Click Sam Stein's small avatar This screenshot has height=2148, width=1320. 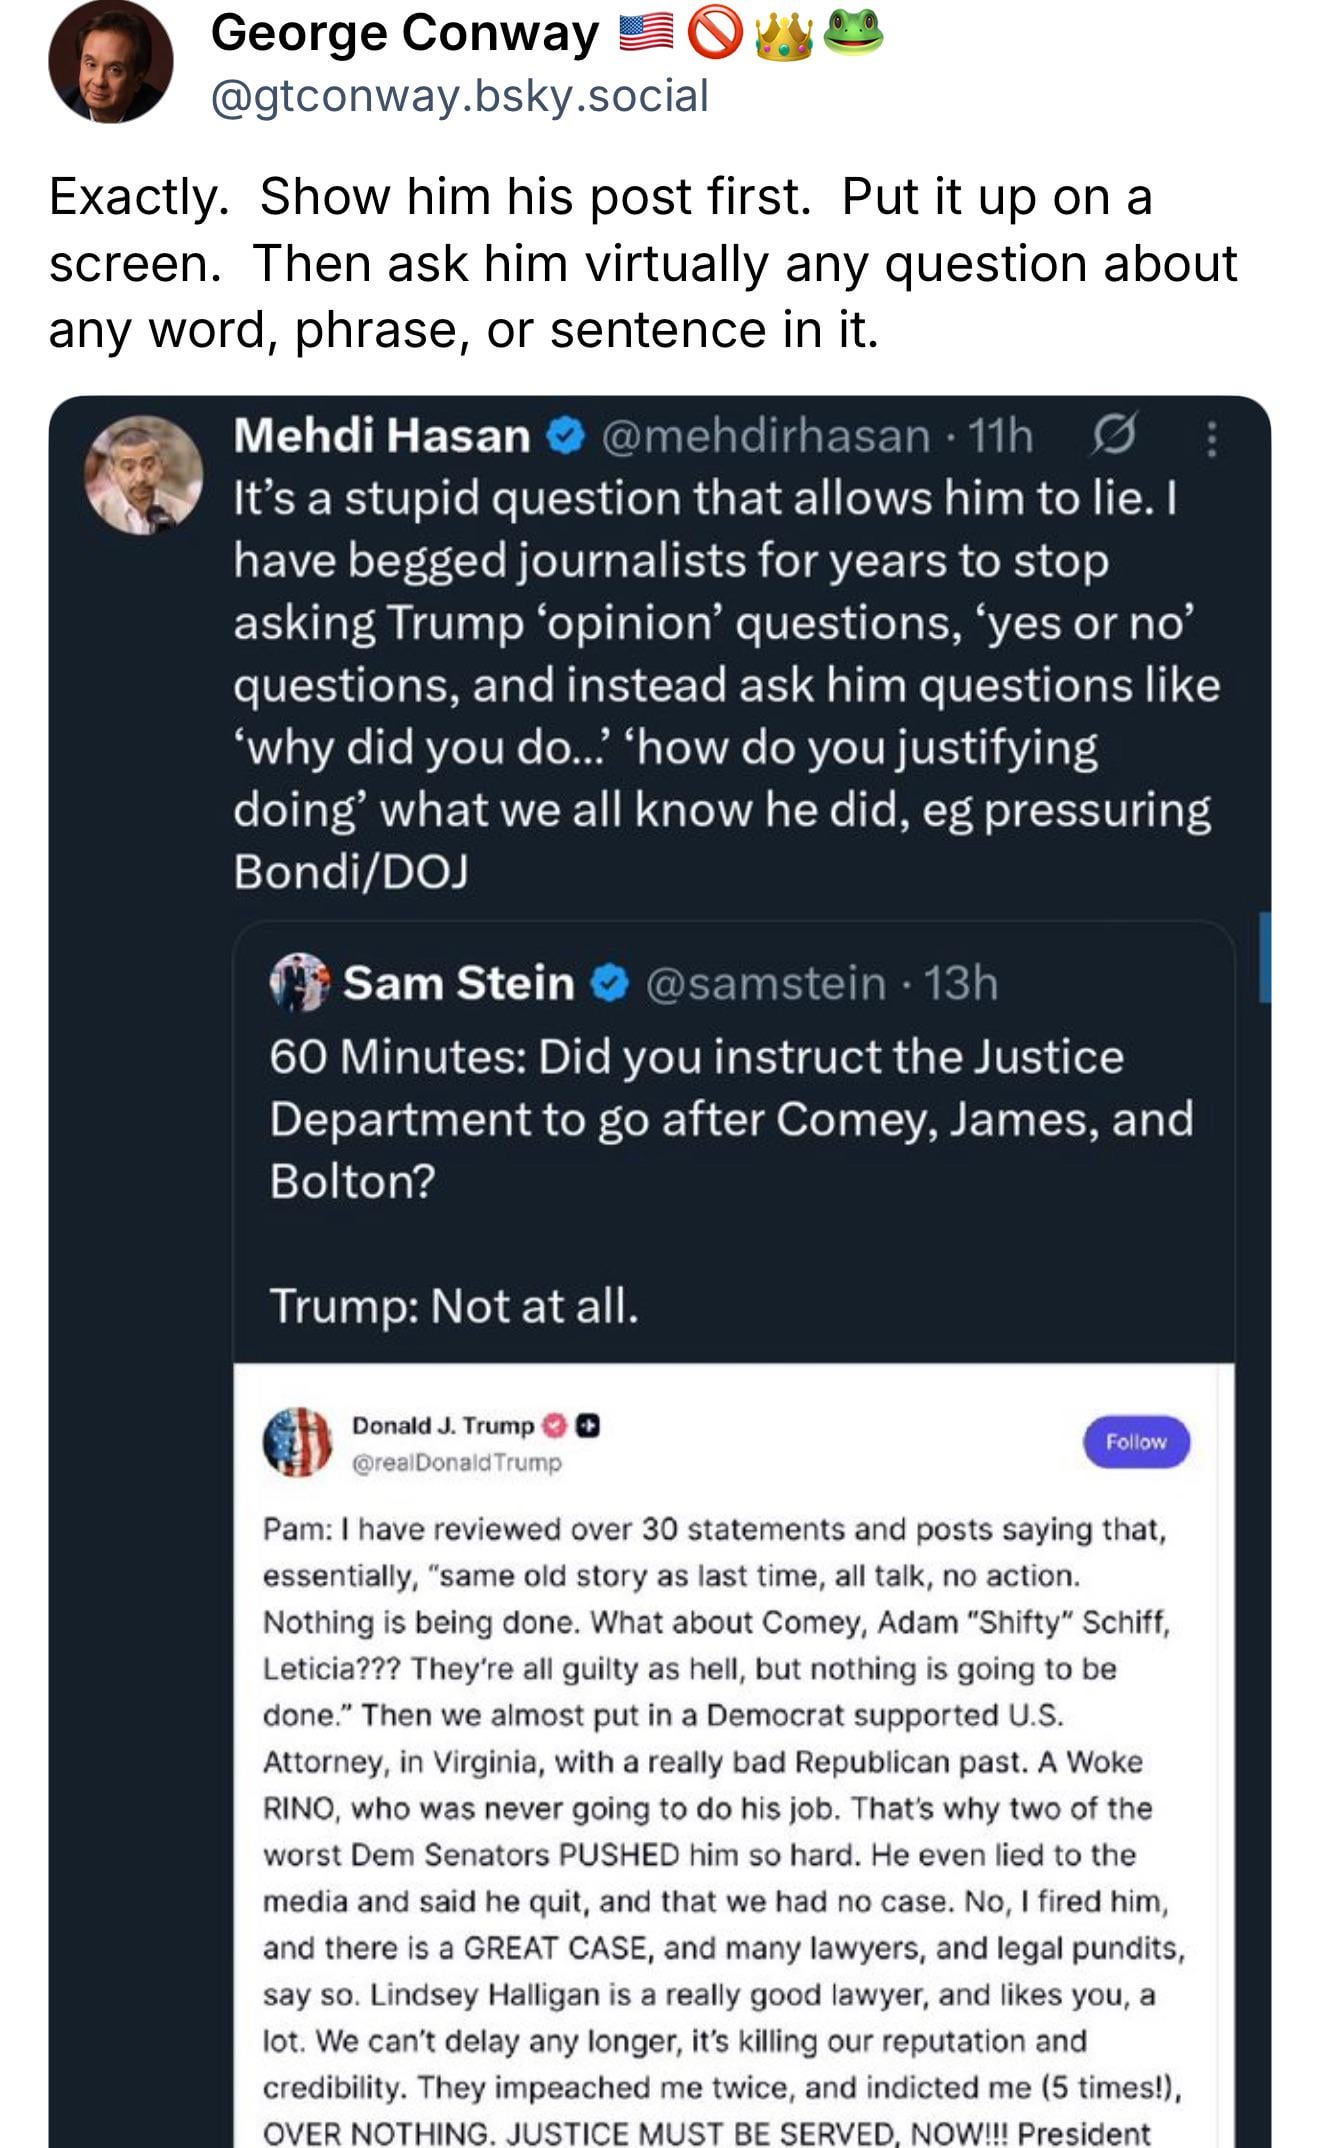[x=299, y=982]
